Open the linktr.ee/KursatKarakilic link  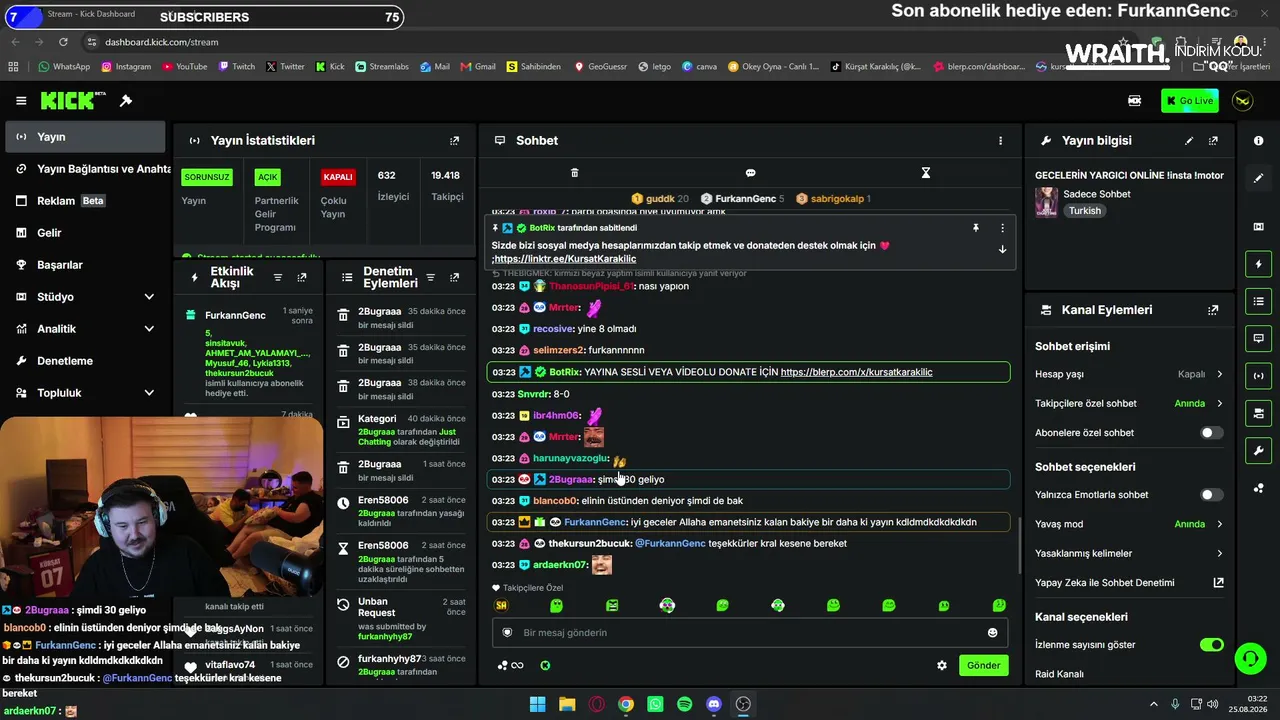tap(565, 259)
